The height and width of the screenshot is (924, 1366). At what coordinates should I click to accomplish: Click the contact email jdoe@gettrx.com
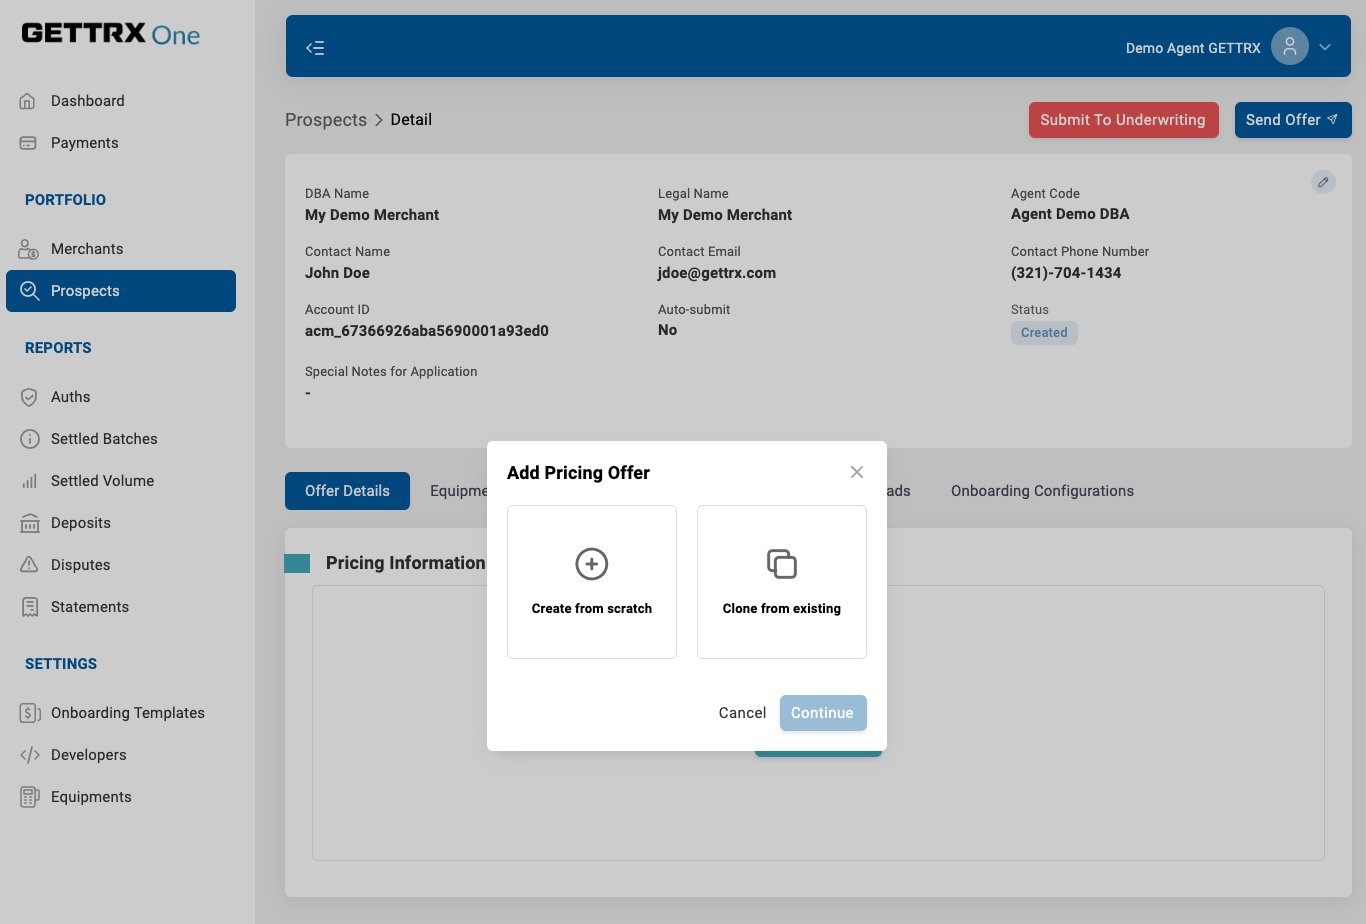coord(717,273)
